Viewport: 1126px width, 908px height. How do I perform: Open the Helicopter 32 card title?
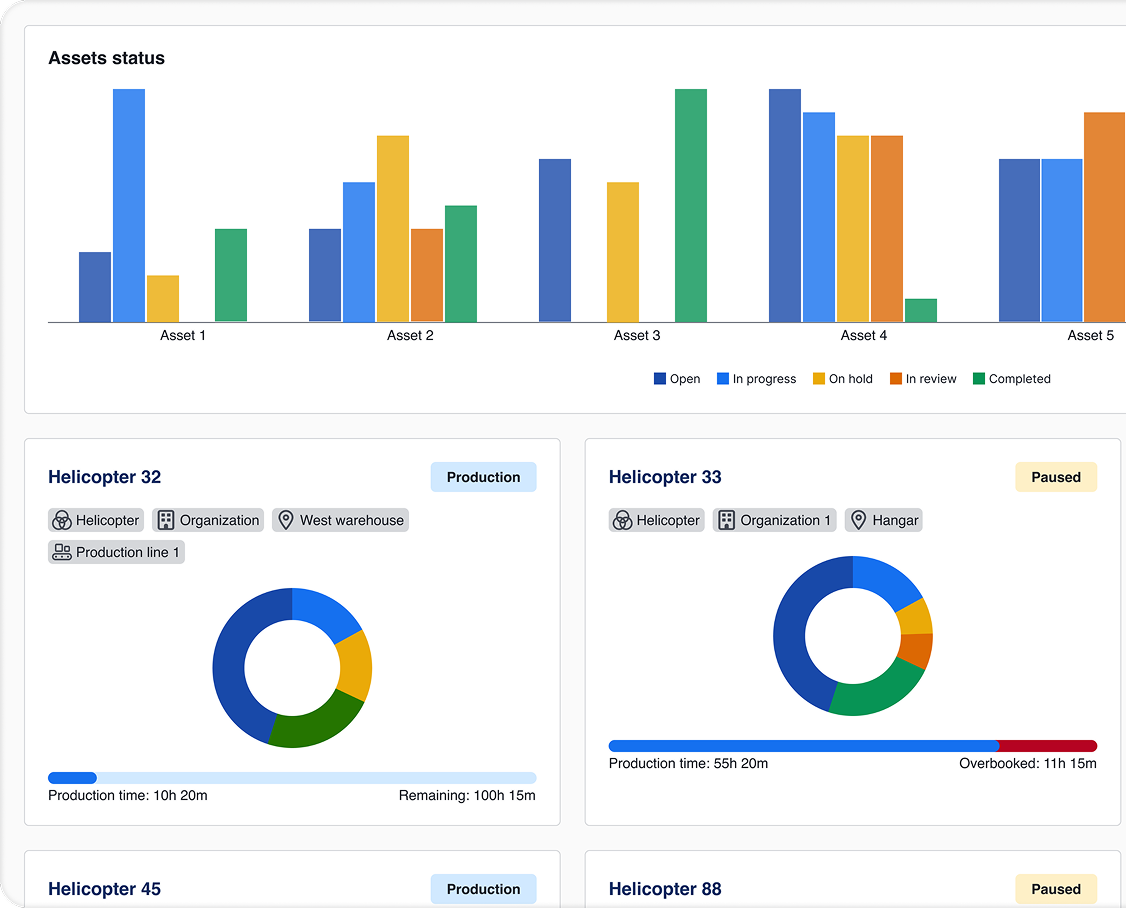(104, 477)
